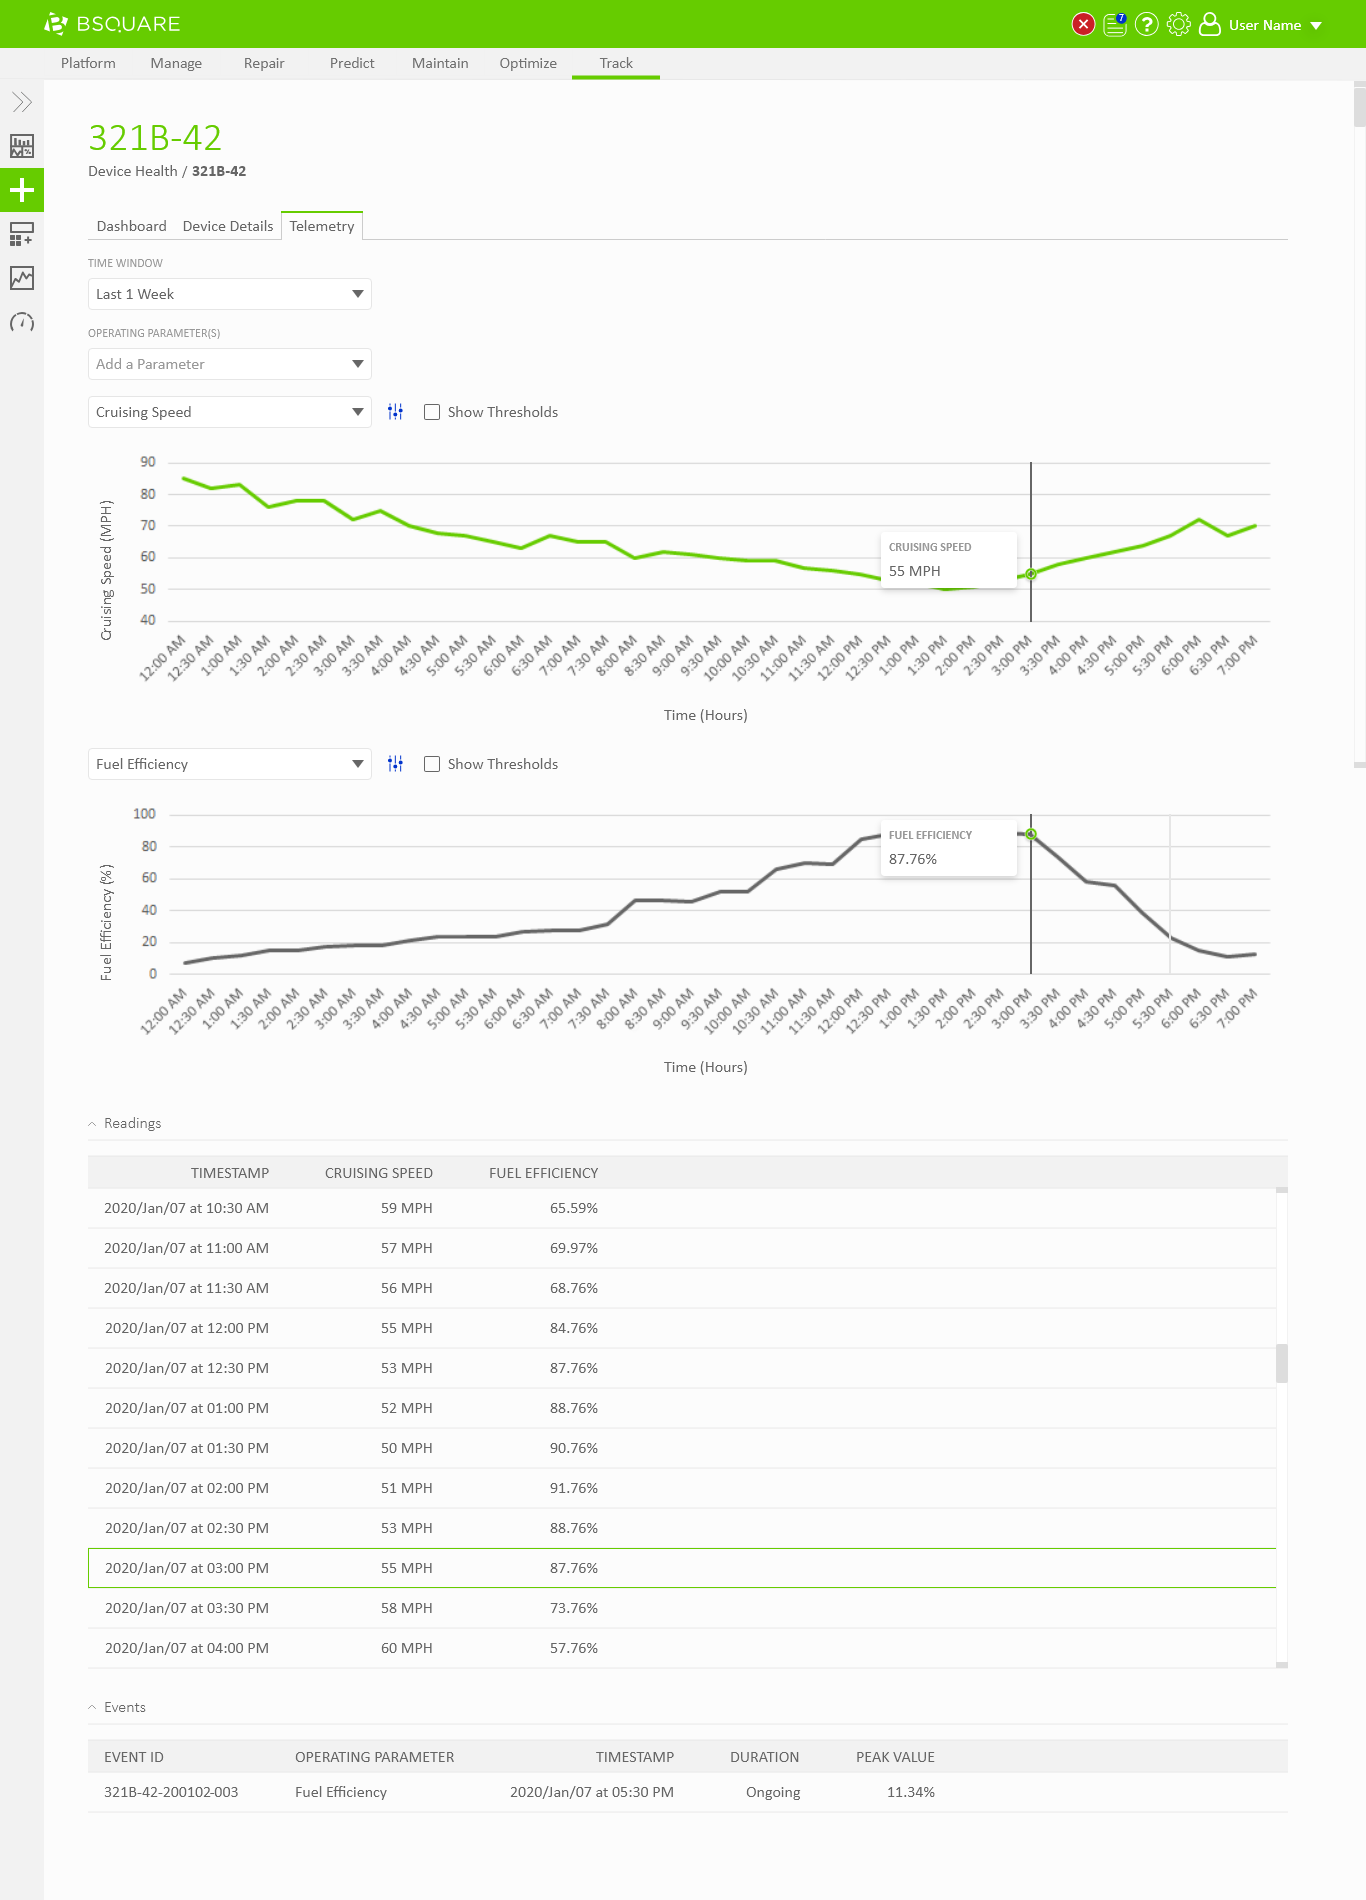Enable Show Thresholds for Fuel Efficiency chart
Image resolution: width=1366 pixels, height=1900 pixels.
tap(432, 764)
